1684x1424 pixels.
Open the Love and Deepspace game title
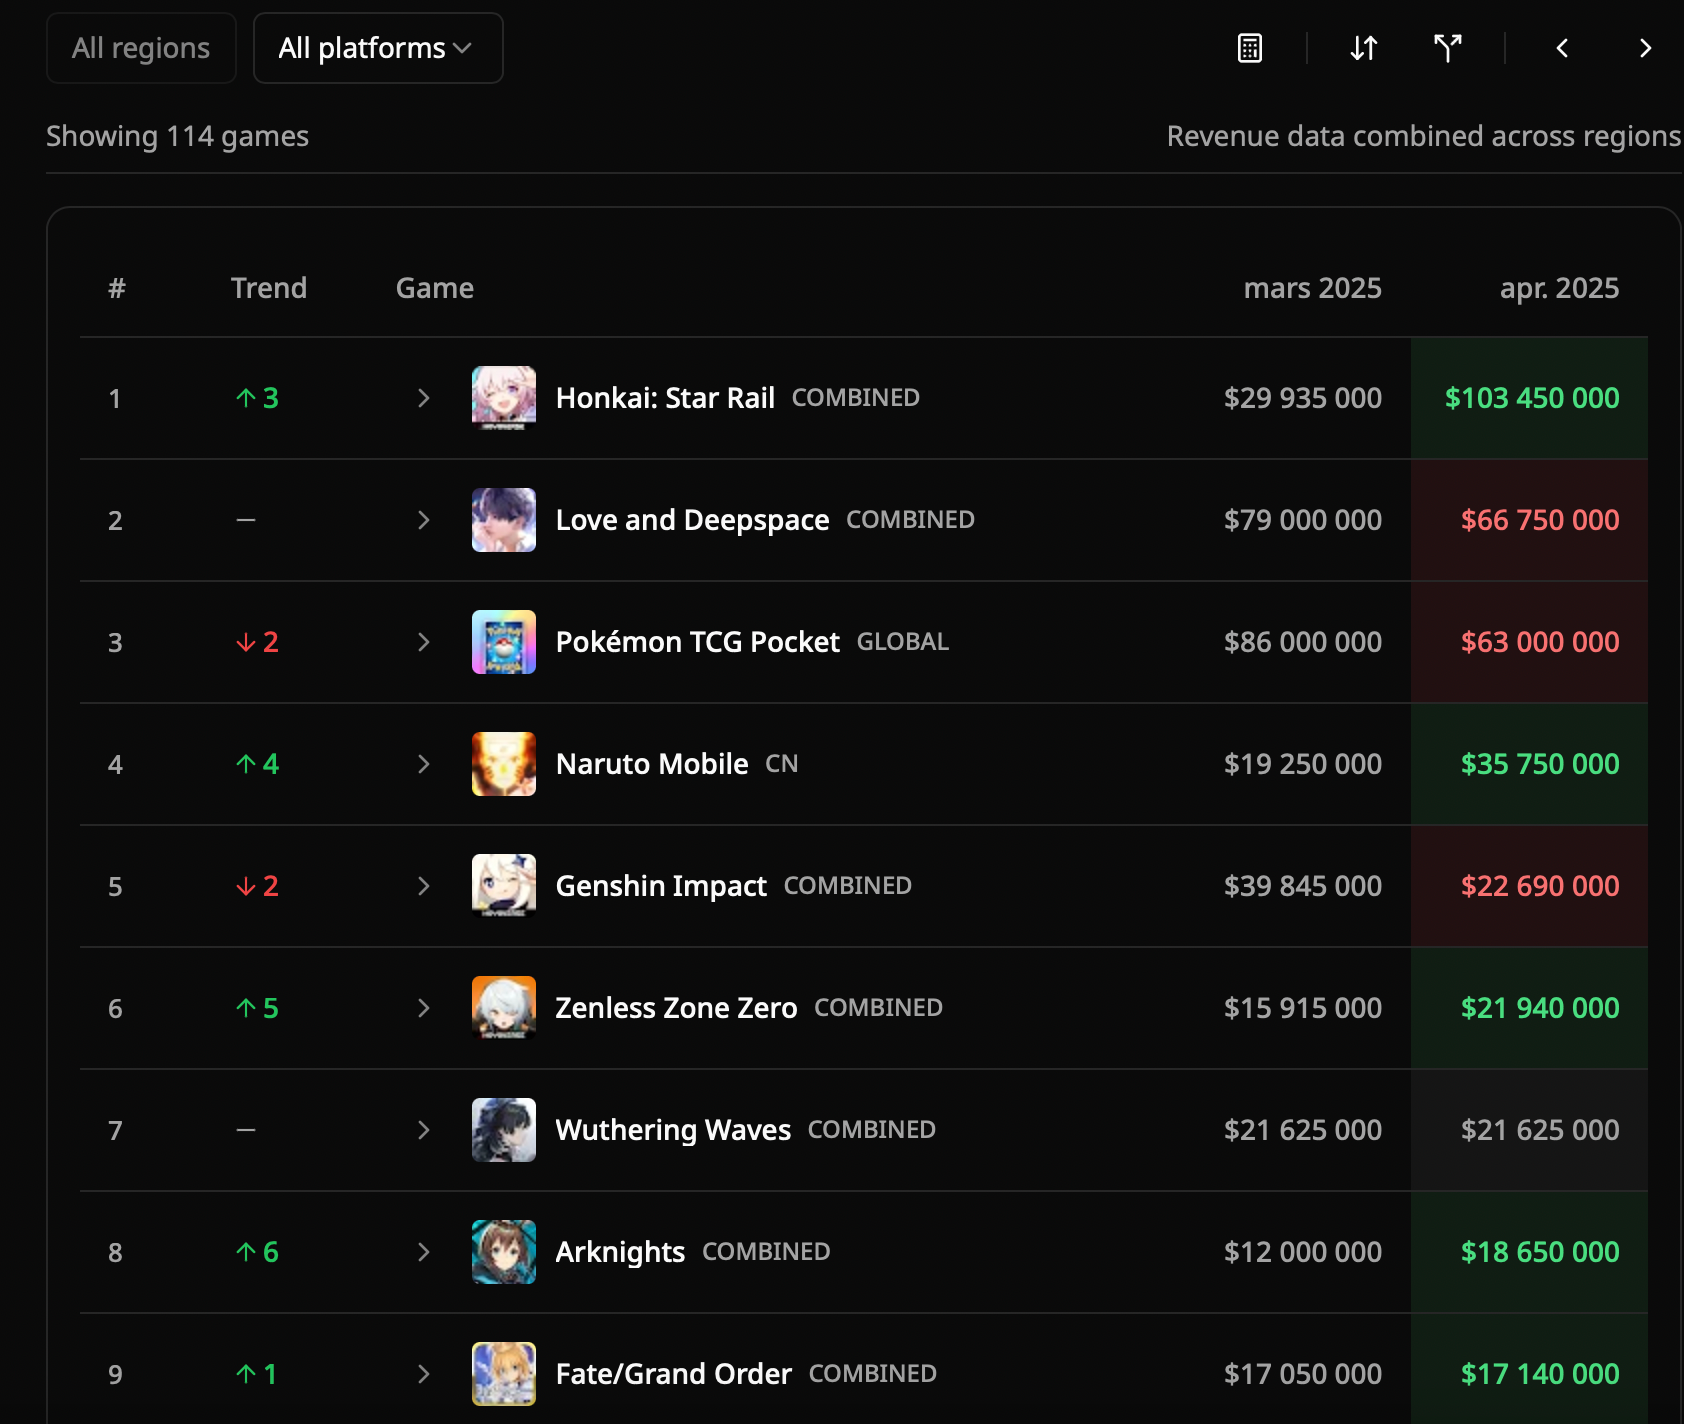[692, 520]
